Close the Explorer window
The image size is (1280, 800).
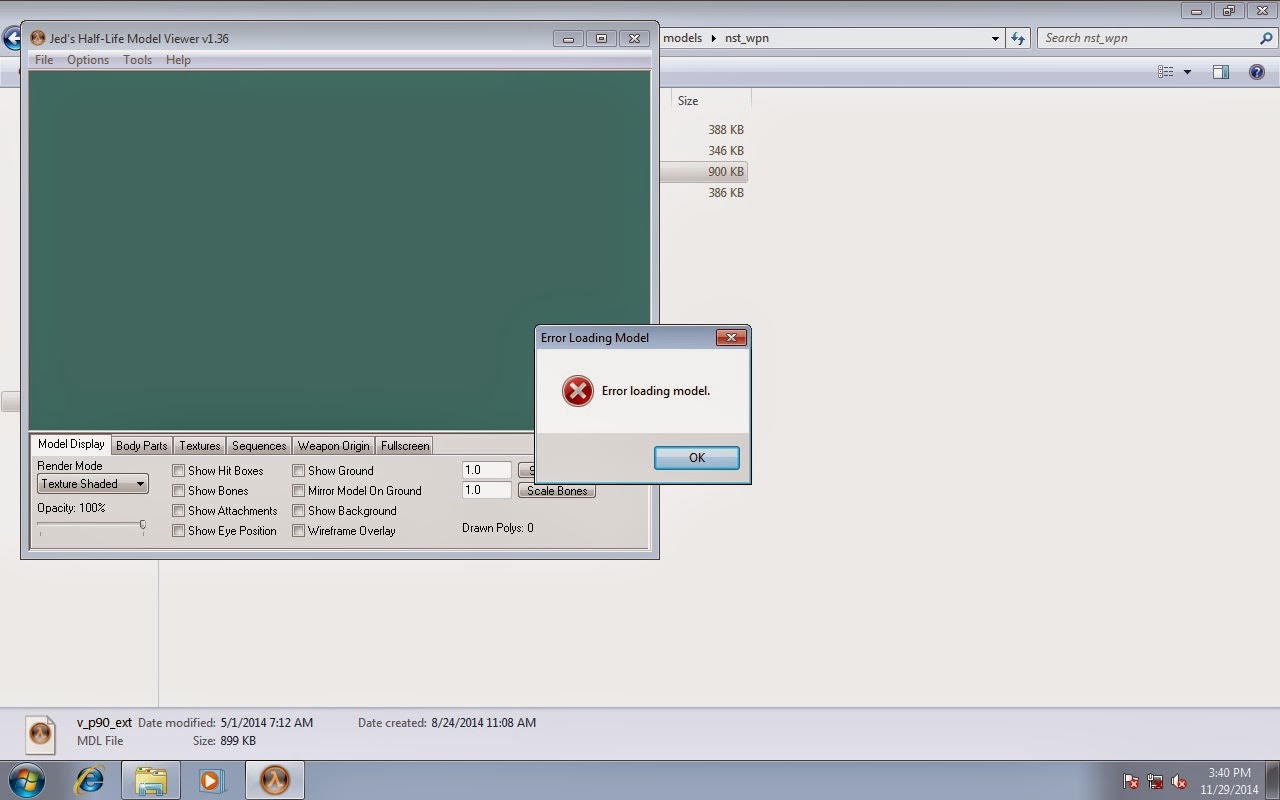pyautogui.click(x=1261, y=11)
